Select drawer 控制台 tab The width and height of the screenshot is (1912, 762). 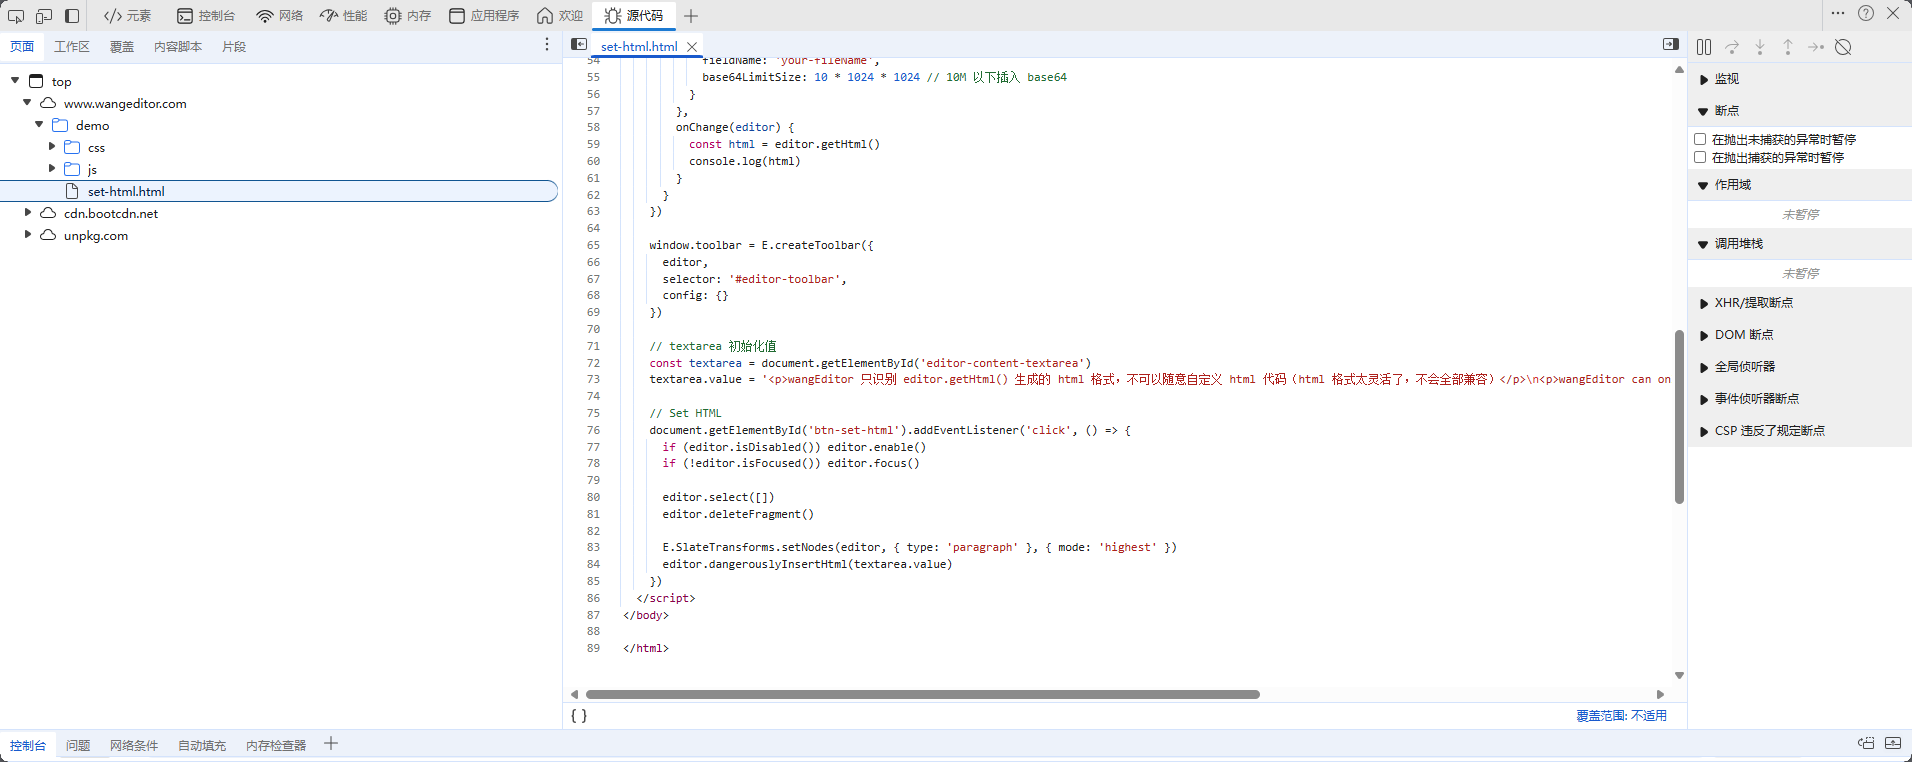28,746
